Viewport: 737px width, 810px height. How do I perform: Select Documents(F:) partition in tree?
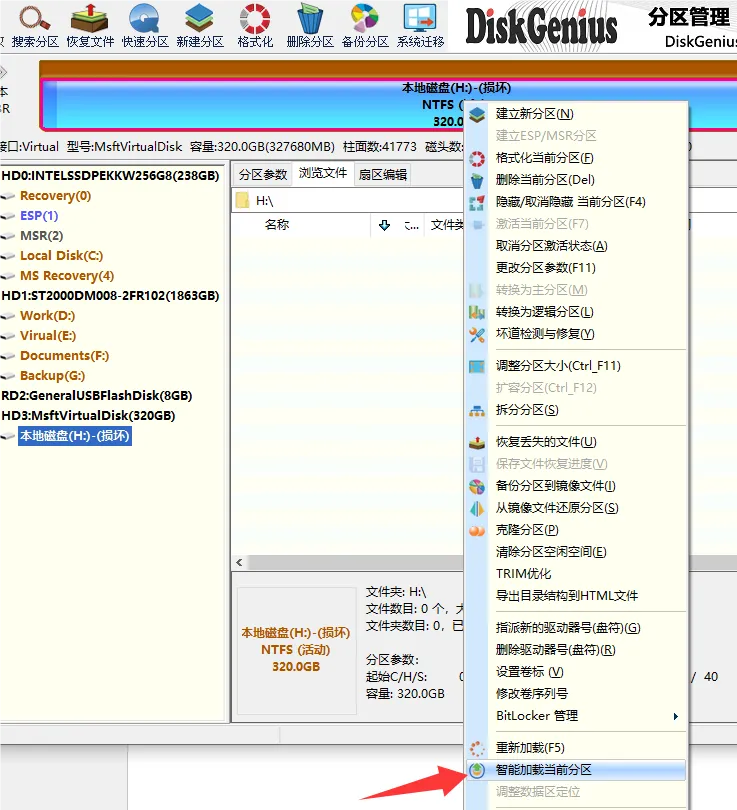64,356
